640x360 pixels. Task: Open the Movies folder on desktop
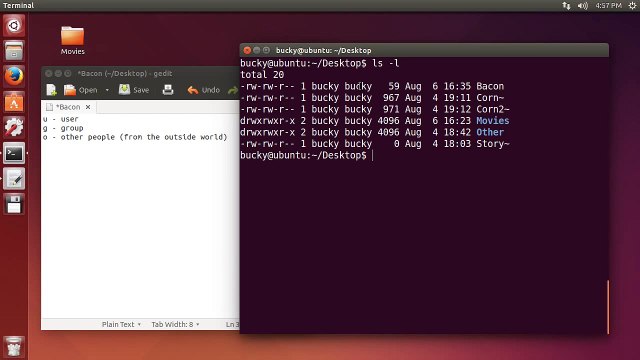point(73,40)
